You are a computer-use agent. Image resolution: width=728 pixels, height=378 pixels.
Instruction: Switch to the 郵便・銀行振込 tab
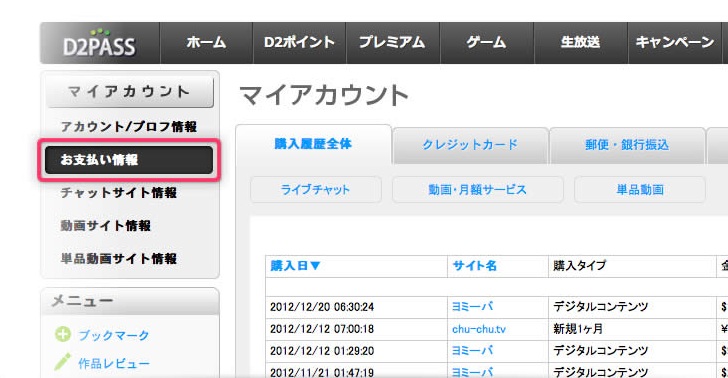click(x=627, y=145)
